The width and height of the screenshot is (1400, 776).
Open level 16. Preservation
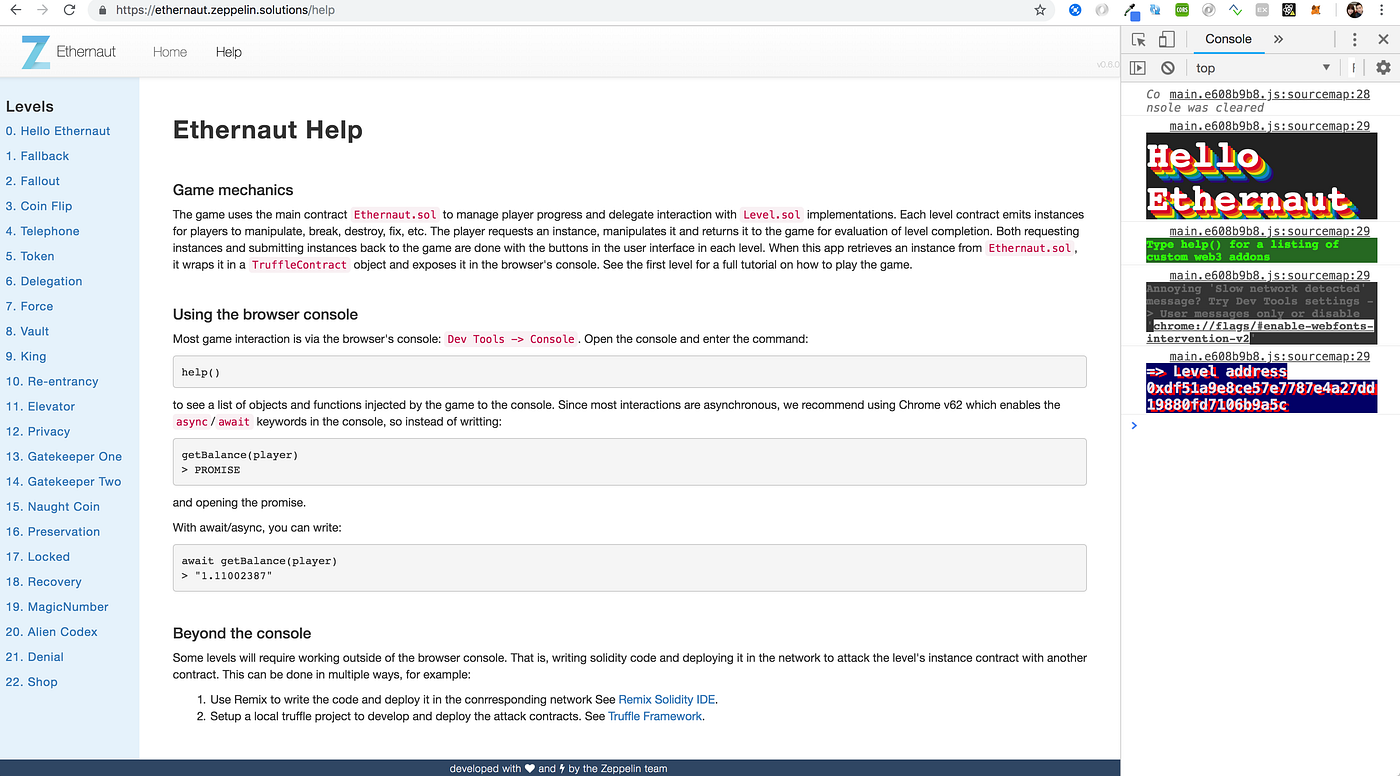[x=53, y=531]
